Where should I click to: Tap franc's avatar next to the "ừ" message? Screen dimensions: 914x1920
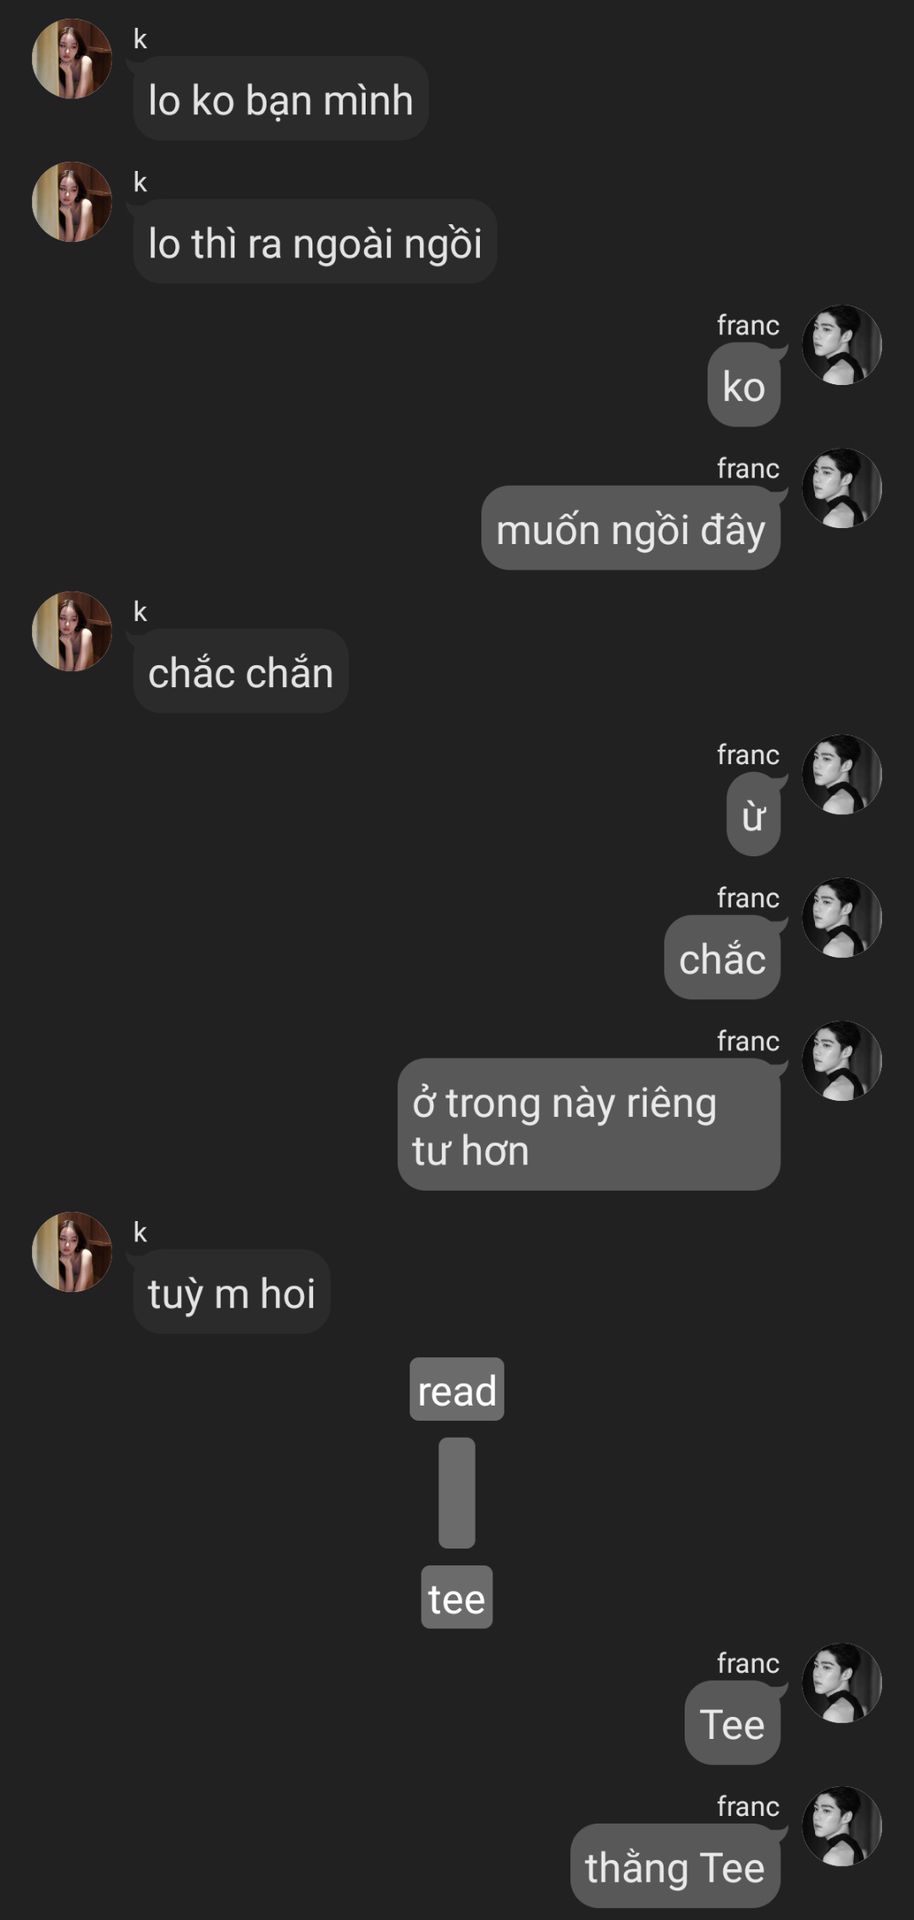(x=842, y=775)
